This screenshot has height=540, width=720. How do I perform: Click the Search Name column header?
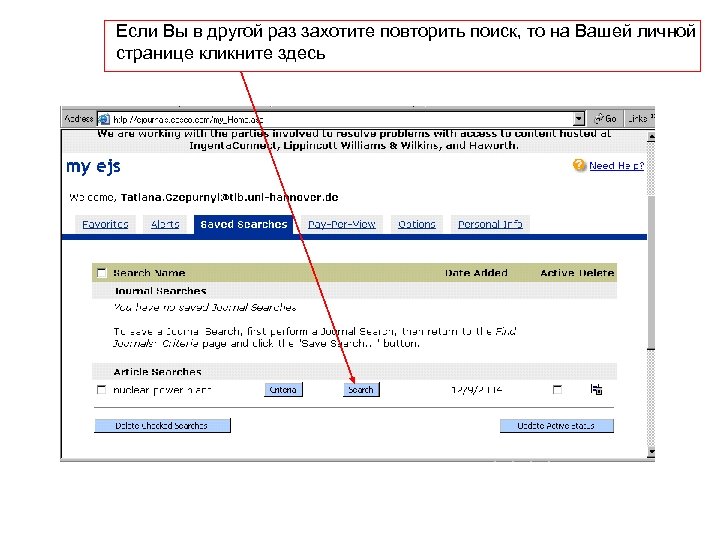pyautogui.click(x=149, y=273)
